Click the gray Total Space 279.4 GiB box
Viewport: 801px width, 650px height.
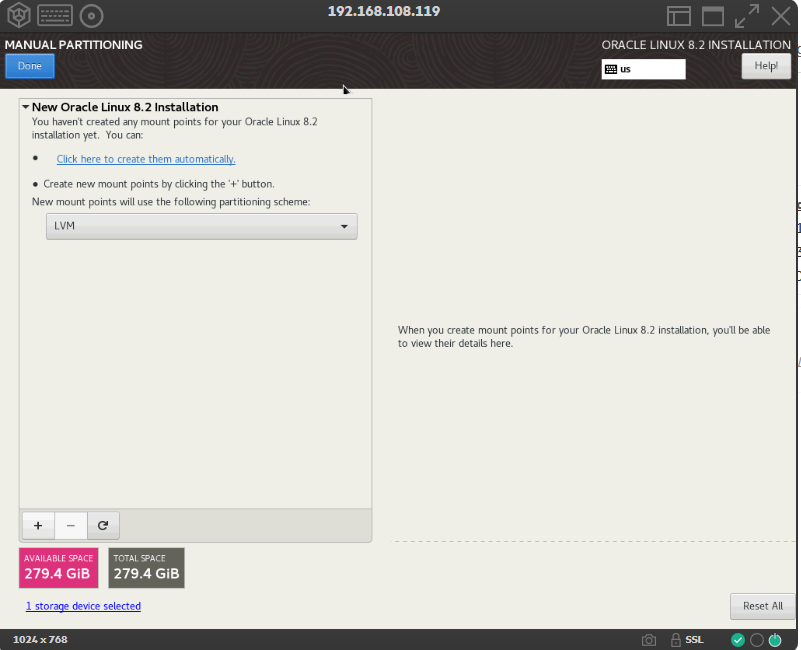[x=147, y=568]
